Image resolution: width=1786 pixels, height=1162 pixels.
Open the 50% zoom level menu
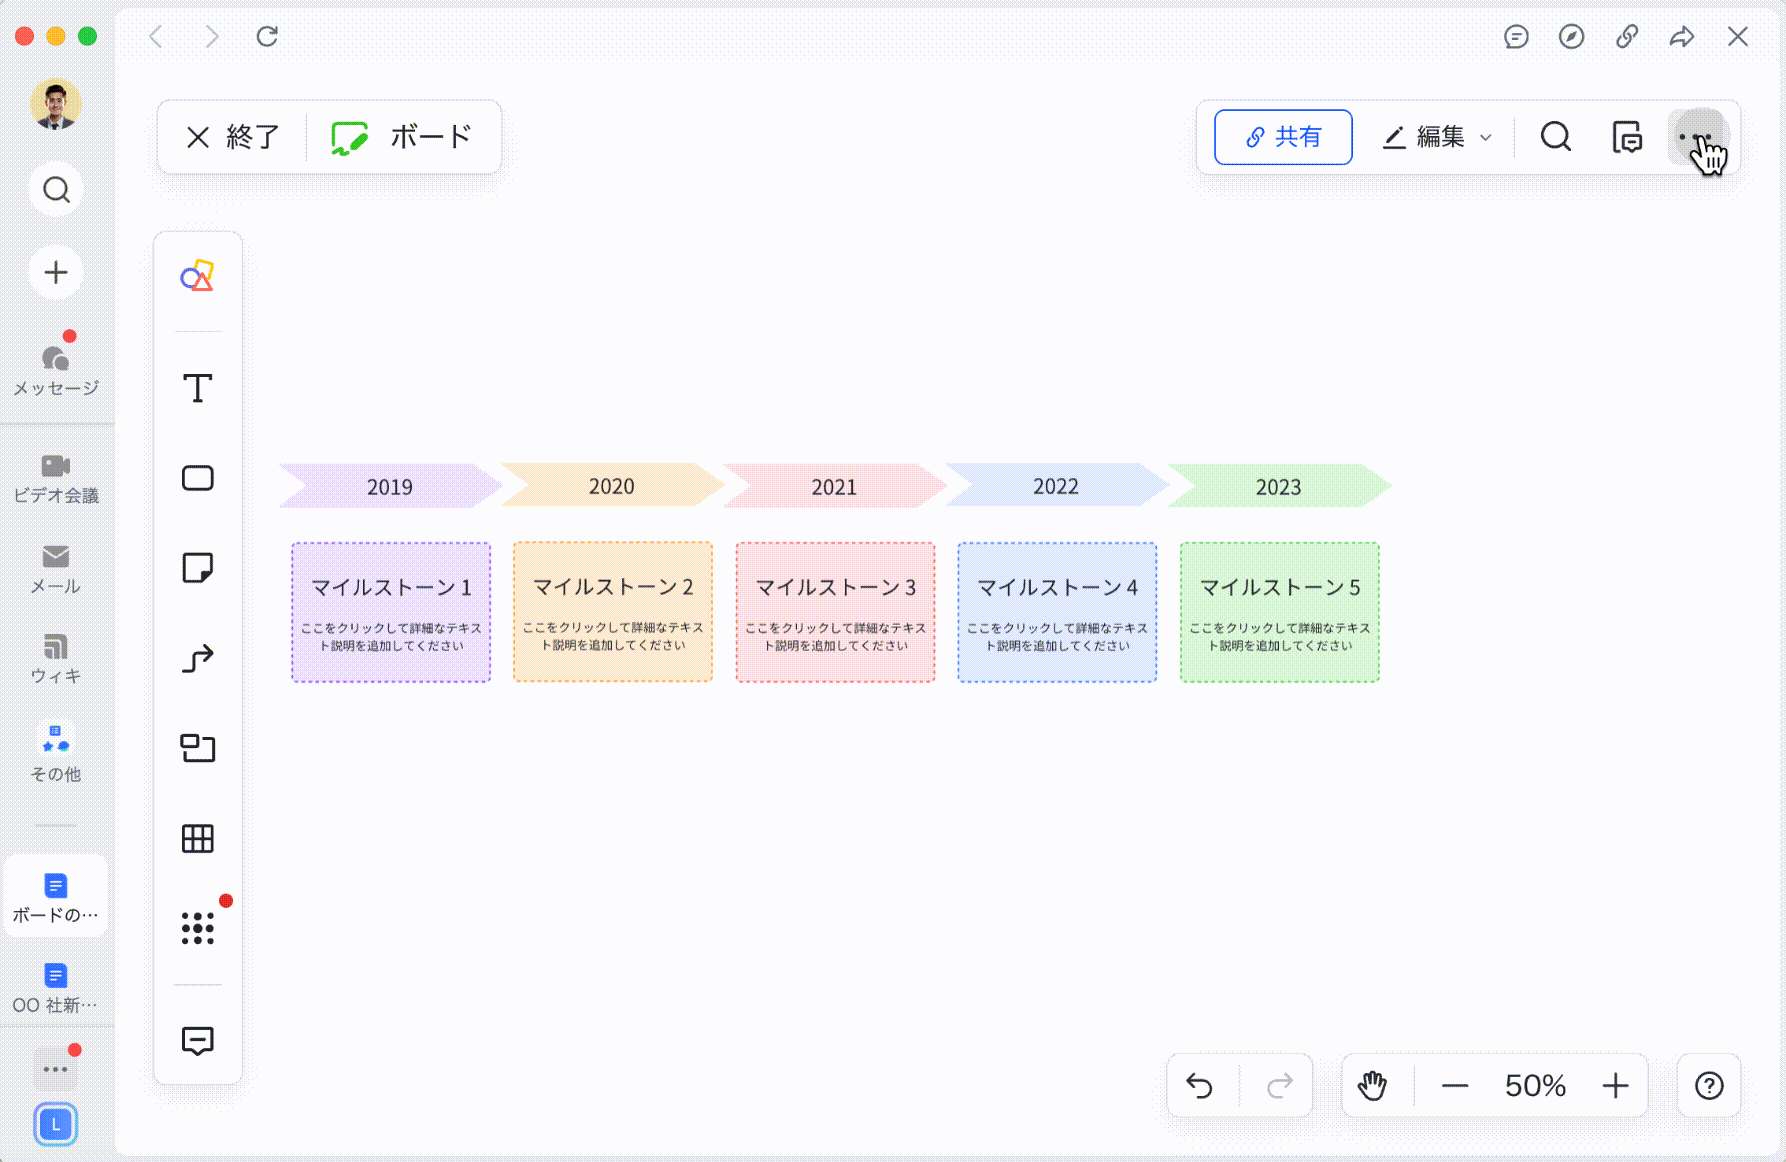[x=1534, y=1085]
